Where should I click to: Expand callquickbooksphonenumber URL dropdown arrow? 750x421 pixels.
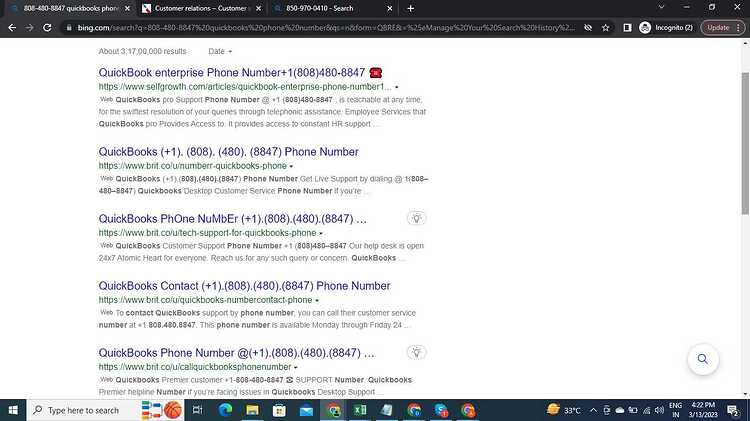point(296,367)
